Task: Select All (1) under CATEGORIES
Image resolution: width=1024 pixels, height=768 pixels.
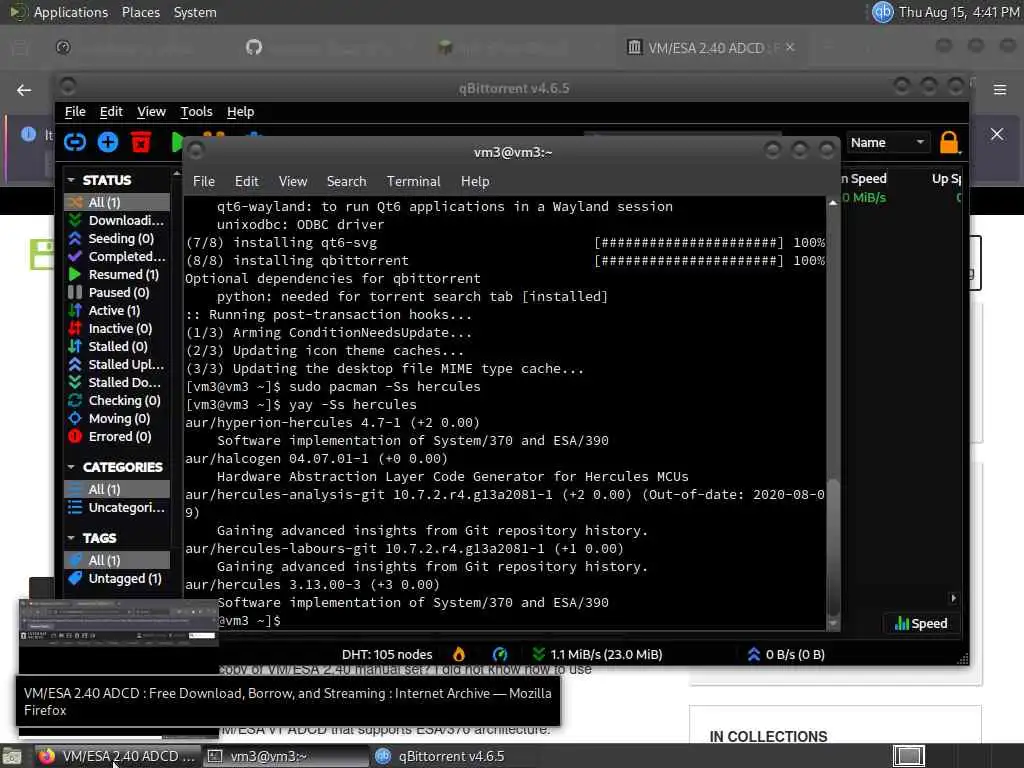Action: click(x=117, y=489)
